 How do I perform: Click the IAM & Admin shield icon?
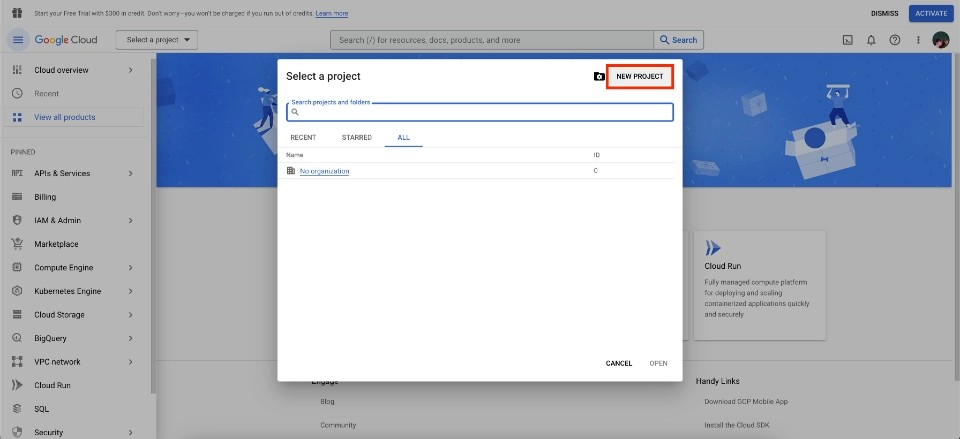coord(17,220)
